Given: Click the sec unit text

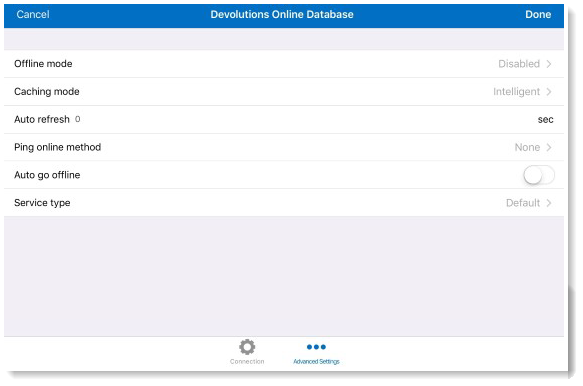Looking at the screenshot, I should (545, 120).
